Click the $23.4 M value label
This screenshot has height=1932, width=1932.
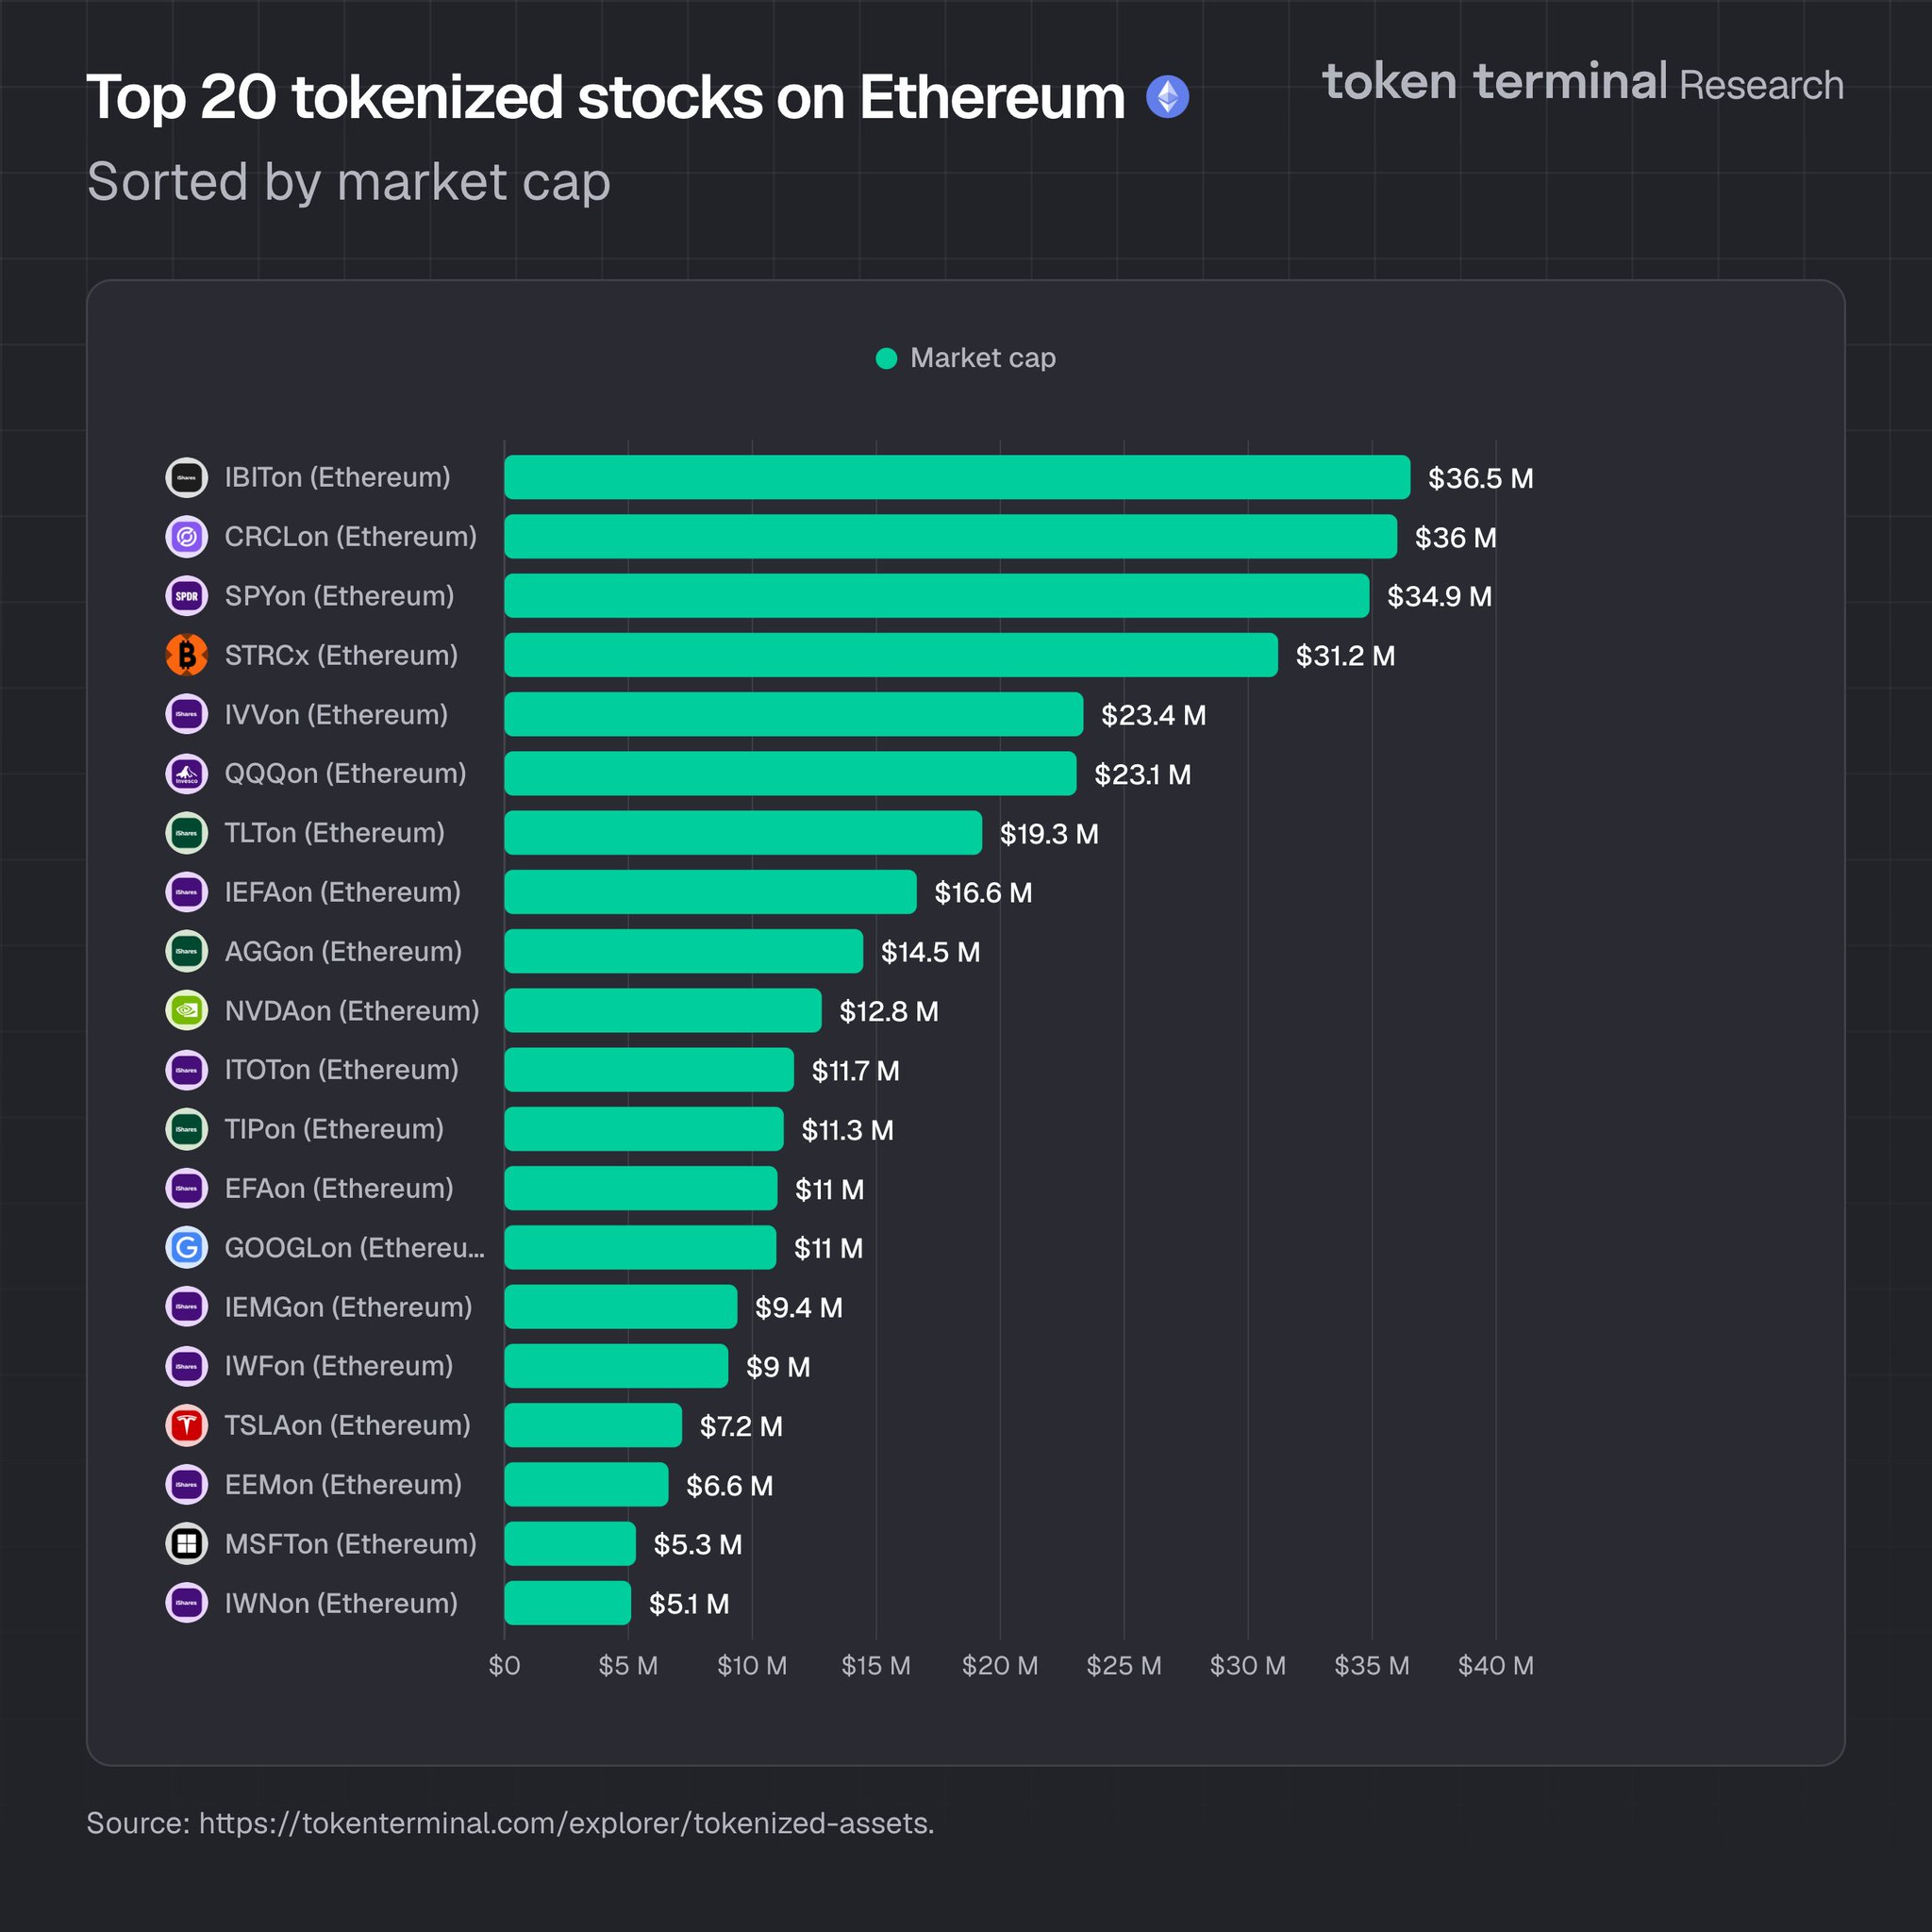point(1153,715)
